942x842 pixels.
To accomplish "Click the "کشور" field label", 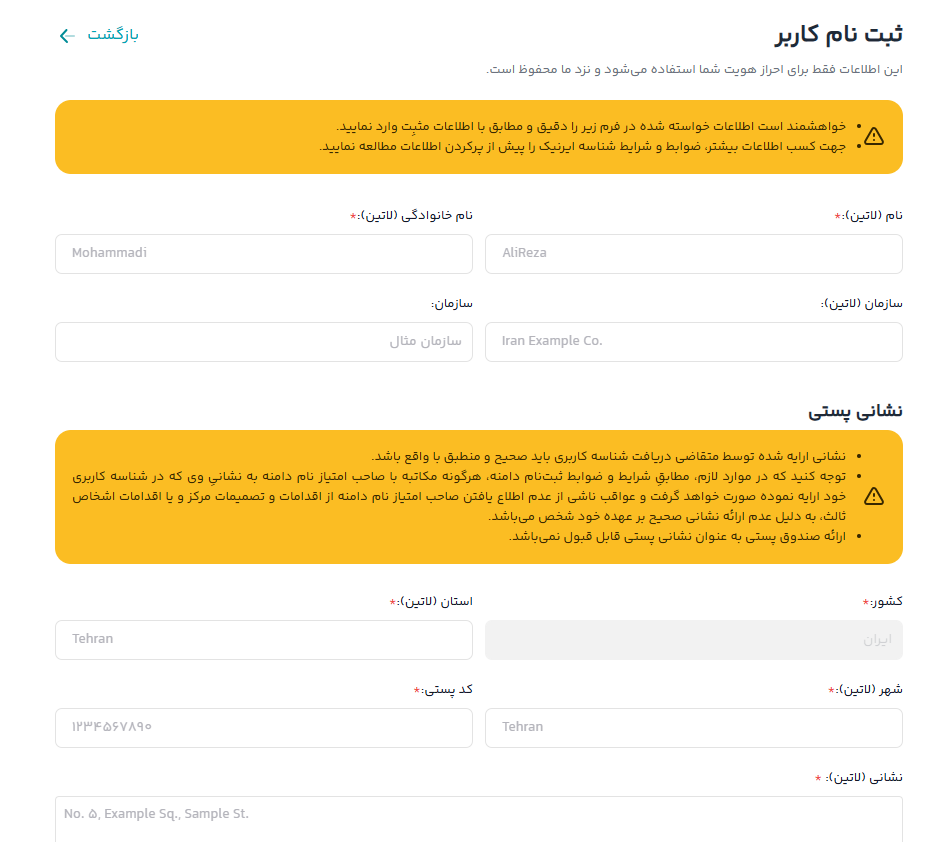I will click(885, 602).
